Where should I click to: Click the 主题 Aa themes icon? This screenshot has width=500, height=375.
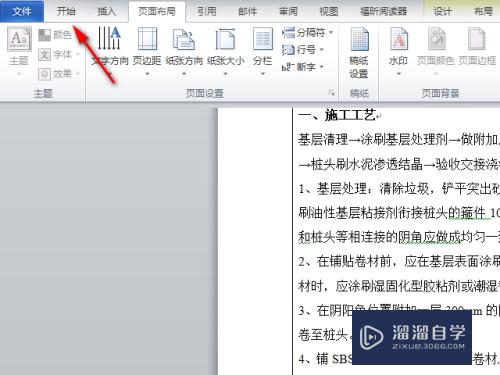pyautogui.click(x=19, y=39)
